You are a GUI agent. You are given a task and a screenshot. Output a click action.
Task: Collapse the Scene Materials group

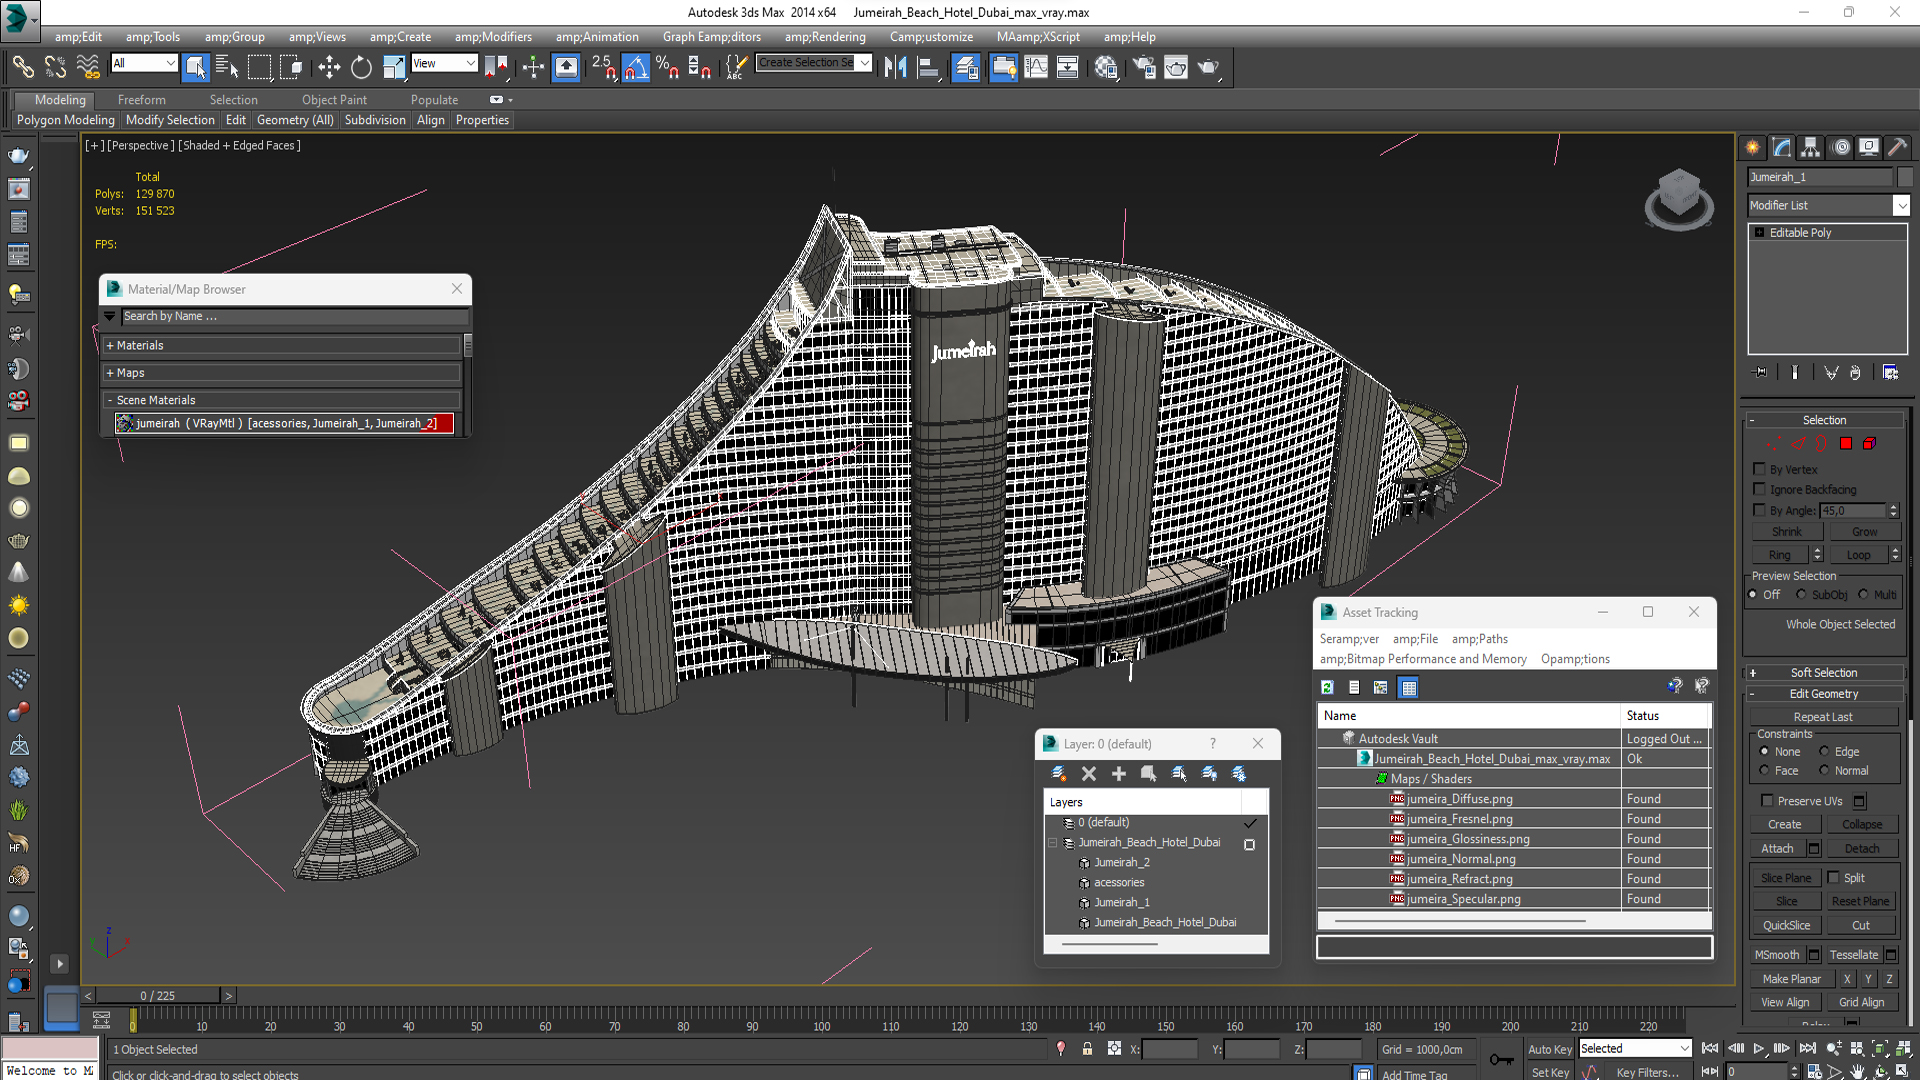110,400
